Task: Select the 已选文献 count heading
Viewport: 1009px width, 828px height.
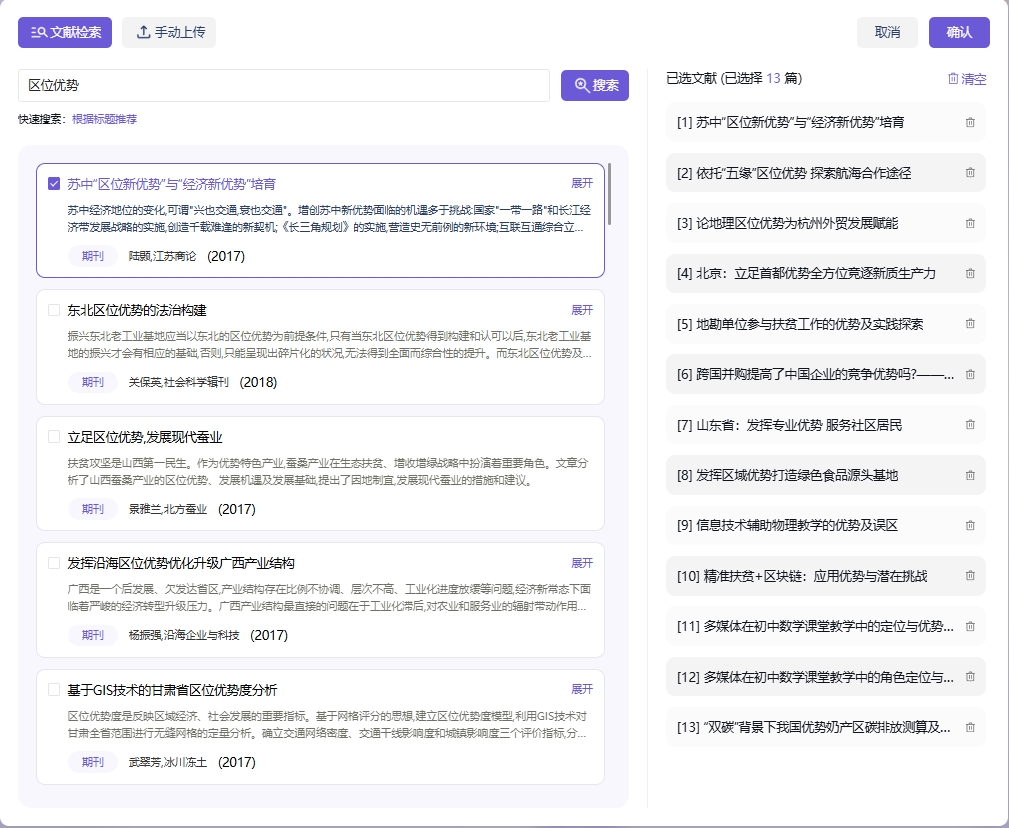Action: 734,78
